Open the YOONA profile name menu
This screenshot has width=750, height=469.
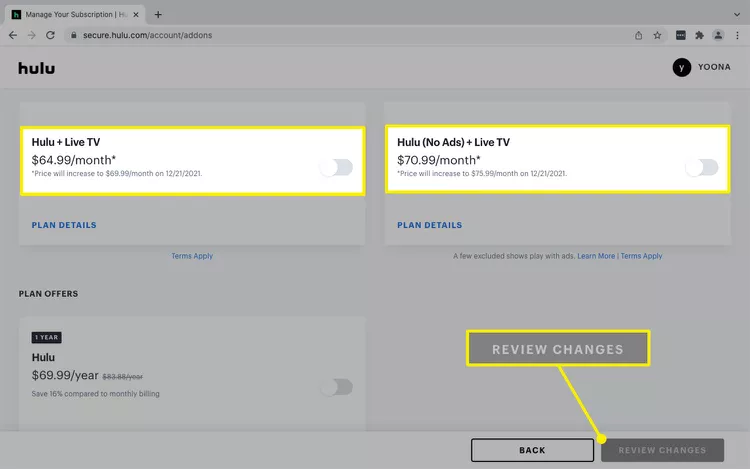(x=714, y=67)
